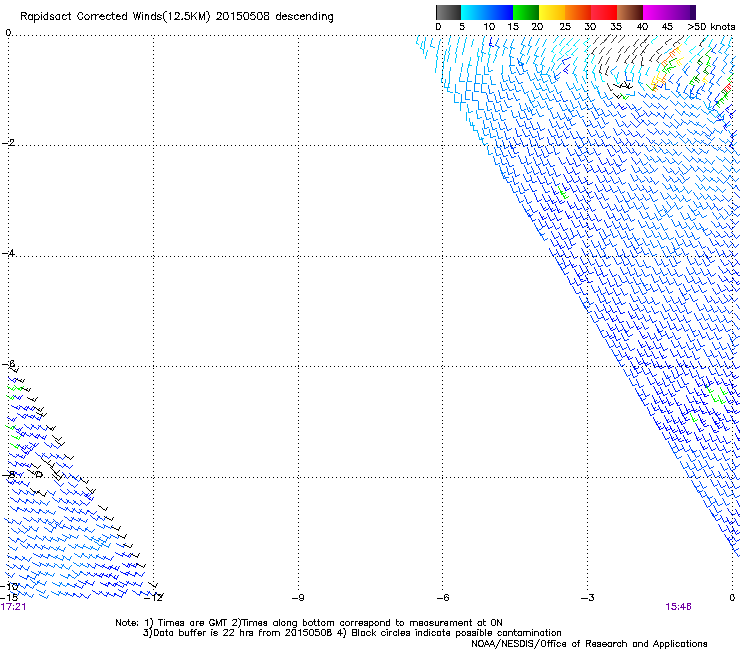This screenshot has height=650, width=740.
Task: Click the magenta 40-45 knots color segment
Action: tap(656, 12)
